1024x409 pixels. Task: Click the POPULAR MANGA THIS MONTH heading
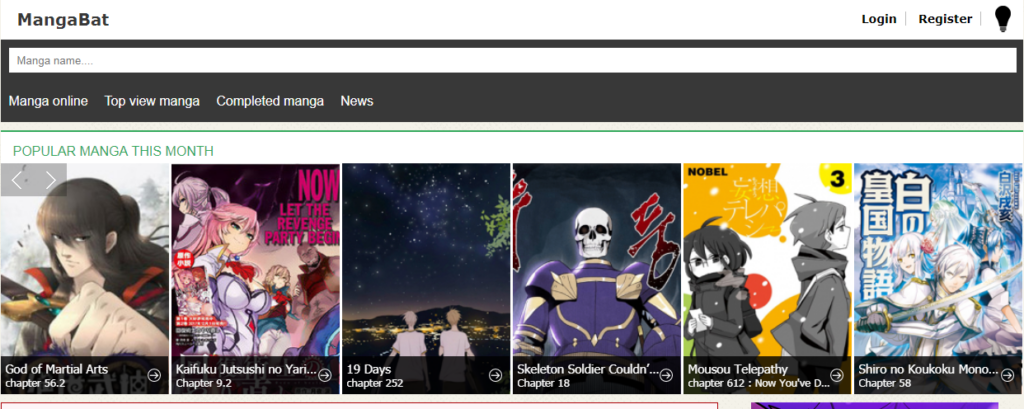pyautogui.click(x=113, y=151)
